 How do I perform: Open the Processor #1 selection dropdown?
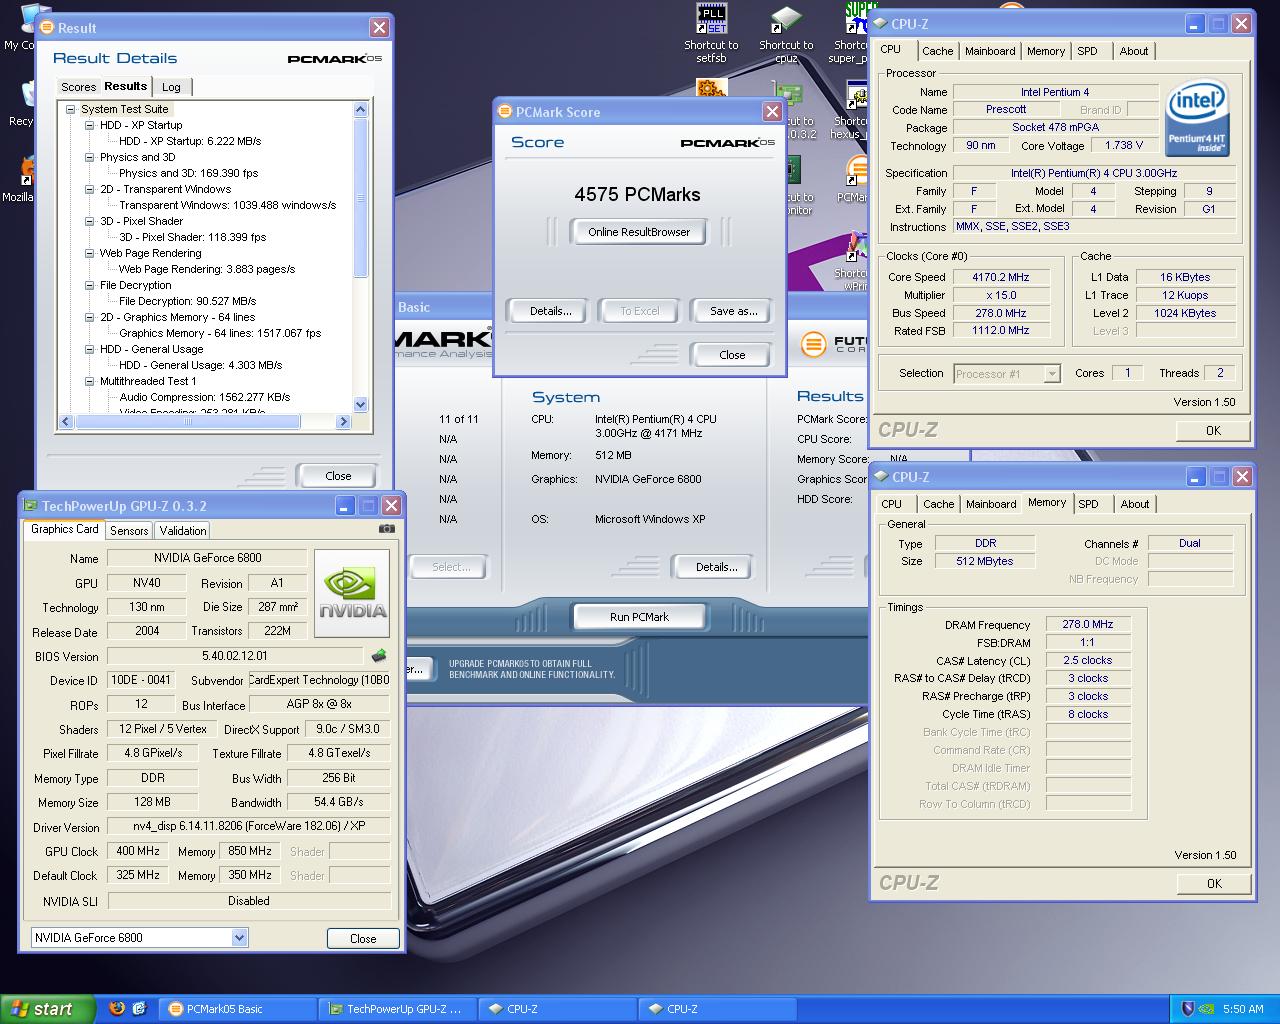[1051, 374]
